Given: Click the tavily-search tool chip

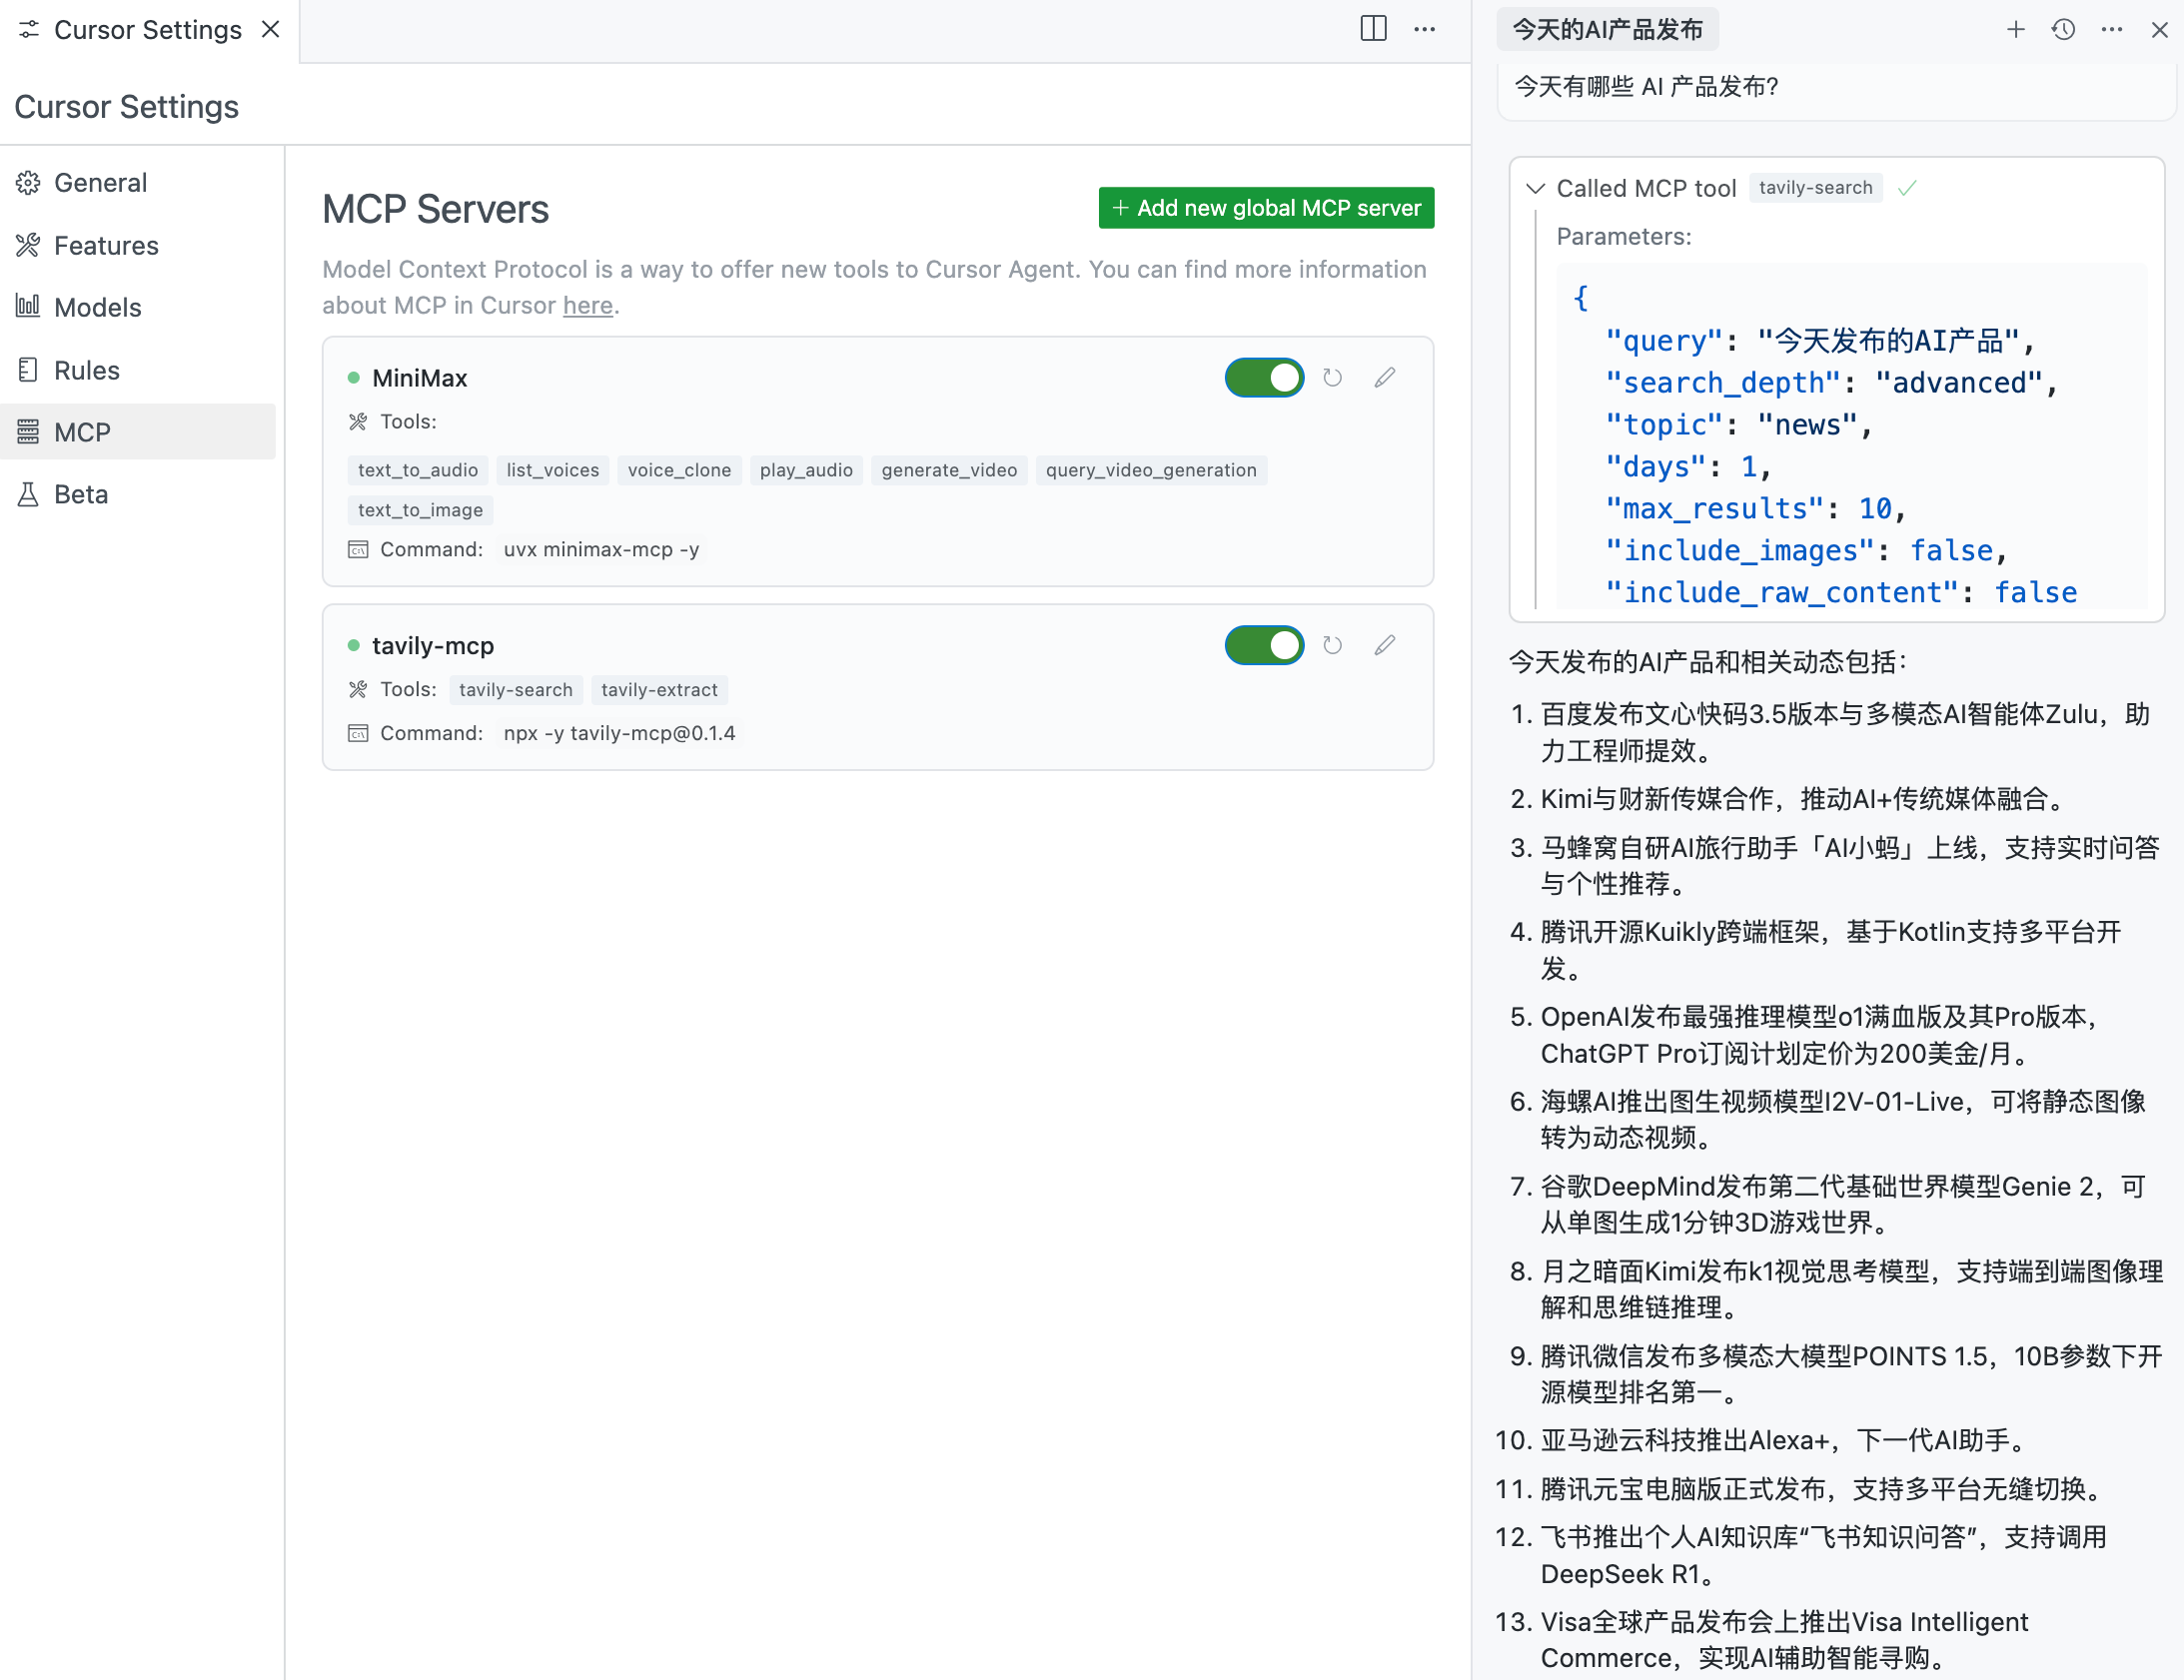Looking at the screenshot, I should (515, 690).
